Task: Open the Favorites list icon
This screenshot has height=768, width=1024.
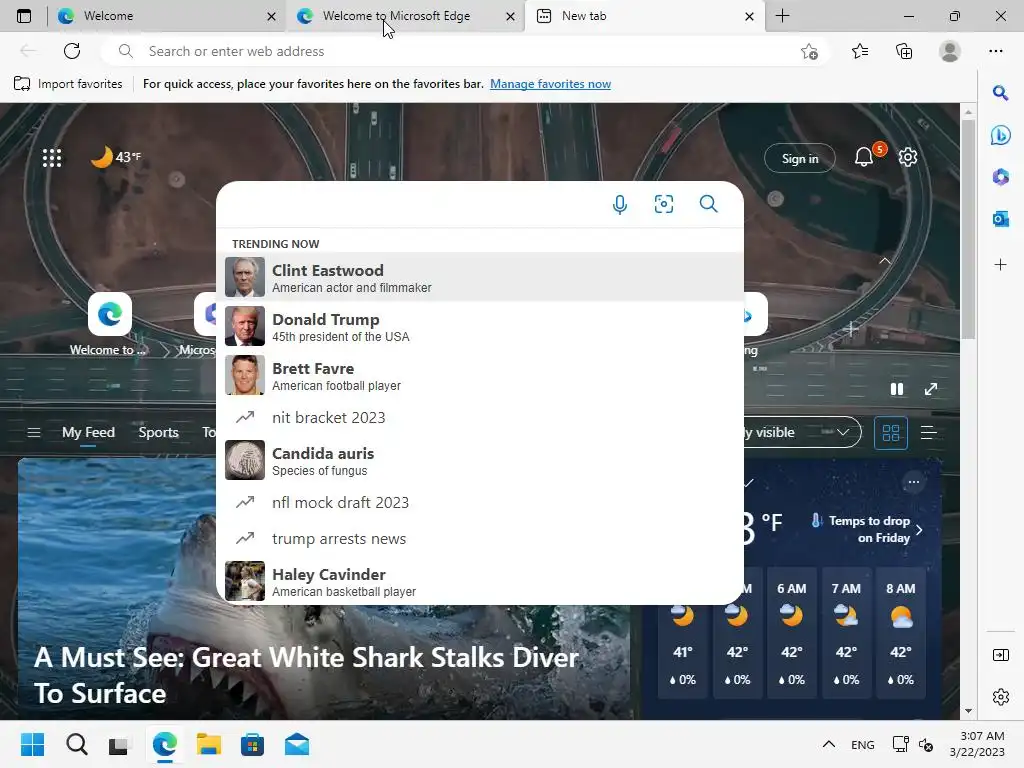Action: tap(860, 51)
